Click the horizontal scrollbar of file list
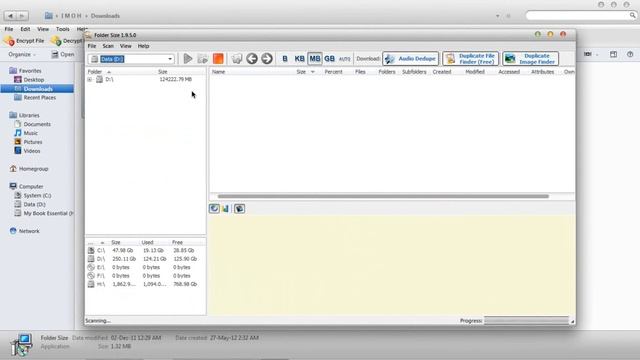Image resolution: width=640 pixels, height=360 pixels. click(x=383, y=196)
